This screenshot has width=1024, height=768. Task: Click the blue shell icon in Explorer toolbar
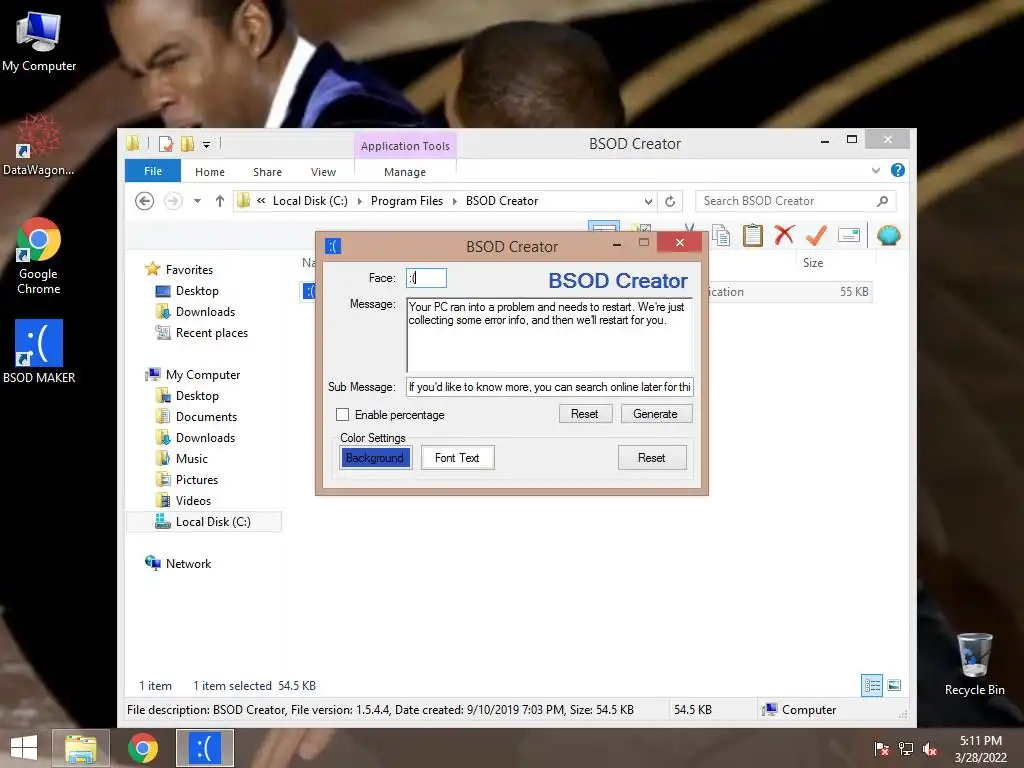point(888,235)
